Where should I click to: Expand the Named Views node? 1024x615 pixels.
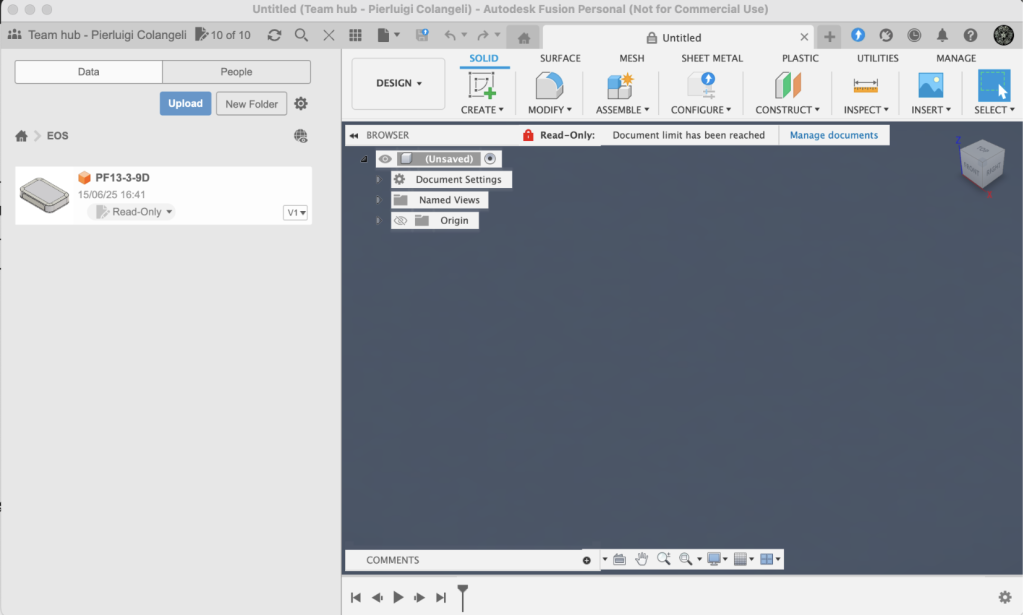[377, 200]
